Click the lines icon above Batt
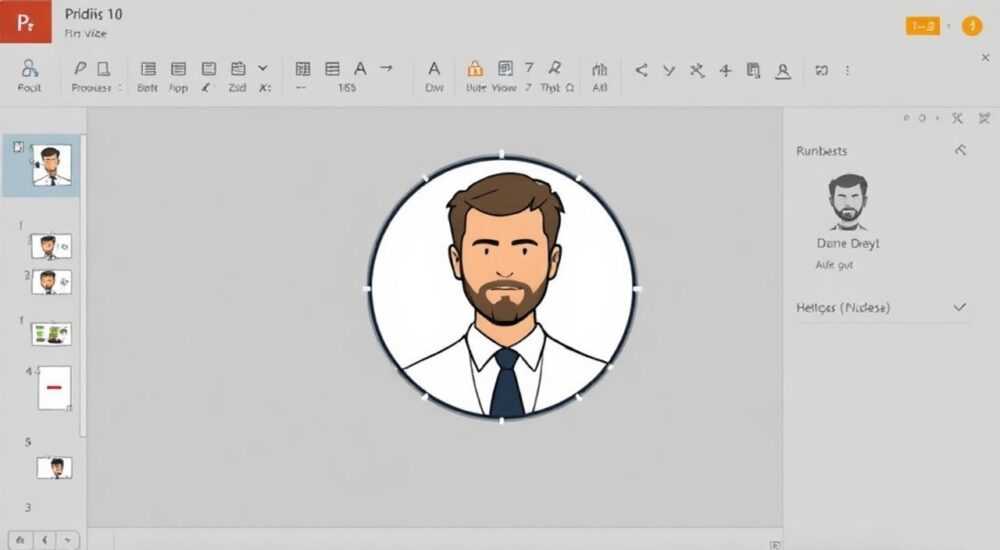This screenshot has width=1000, height=550. (x=148, y=69)
